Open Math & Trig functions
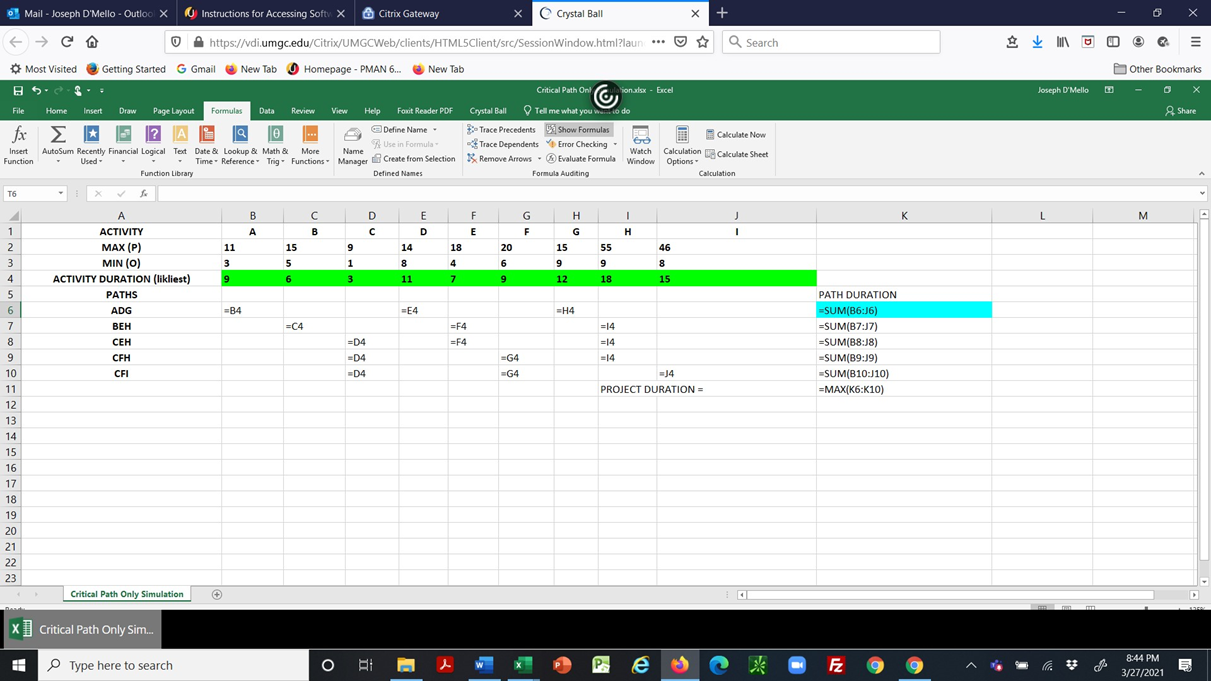This screenshot has height=681, width=1211. [x=275, y=146]
